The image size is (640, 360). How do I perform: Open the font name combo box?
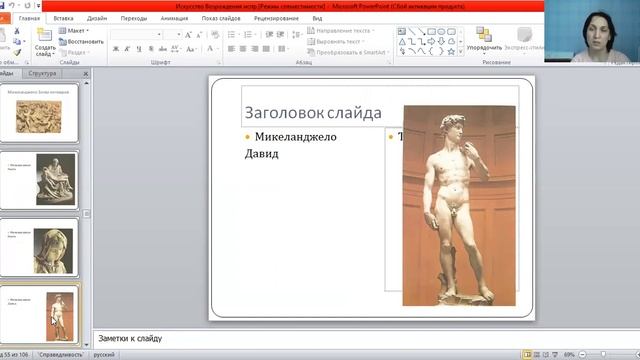click(136, 35)
